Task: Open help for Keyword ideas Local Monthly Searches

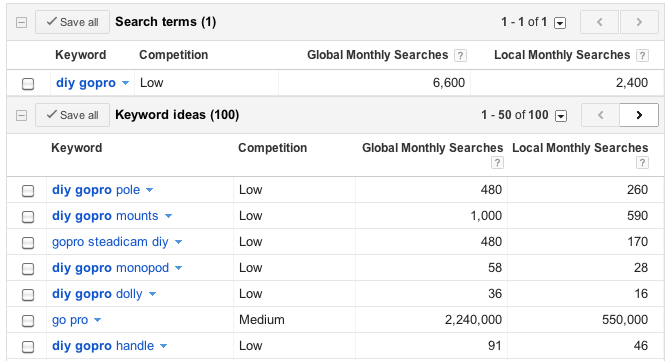Action: coord(642,162)
